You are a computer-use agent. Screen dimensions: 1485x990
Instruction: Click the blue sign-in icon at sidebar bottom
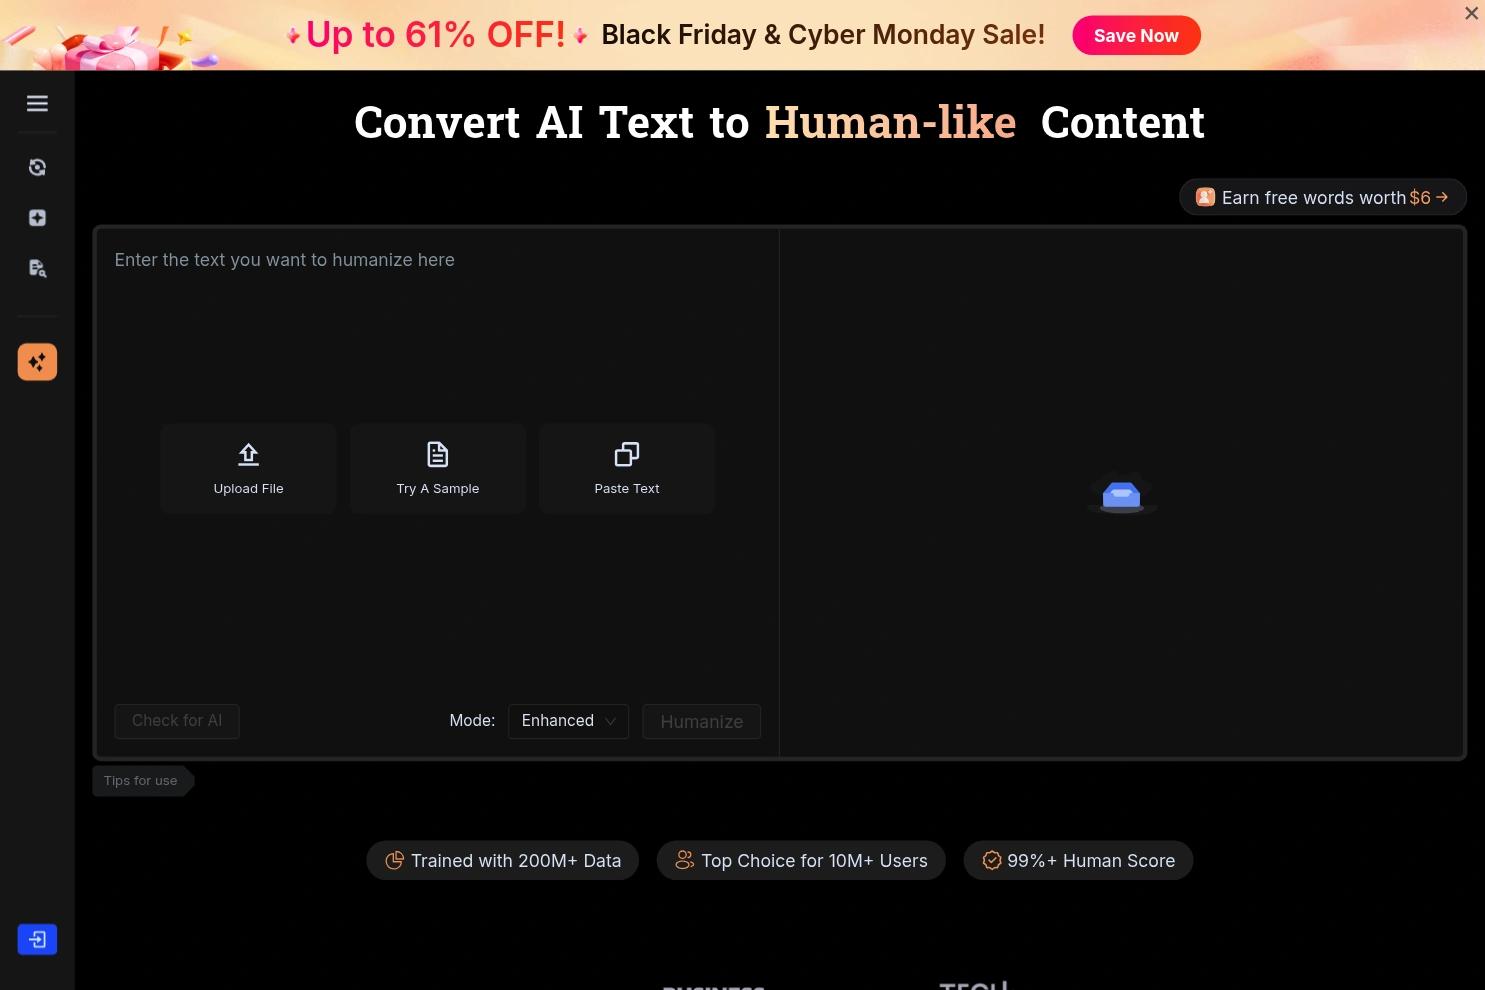pos(37,939)
